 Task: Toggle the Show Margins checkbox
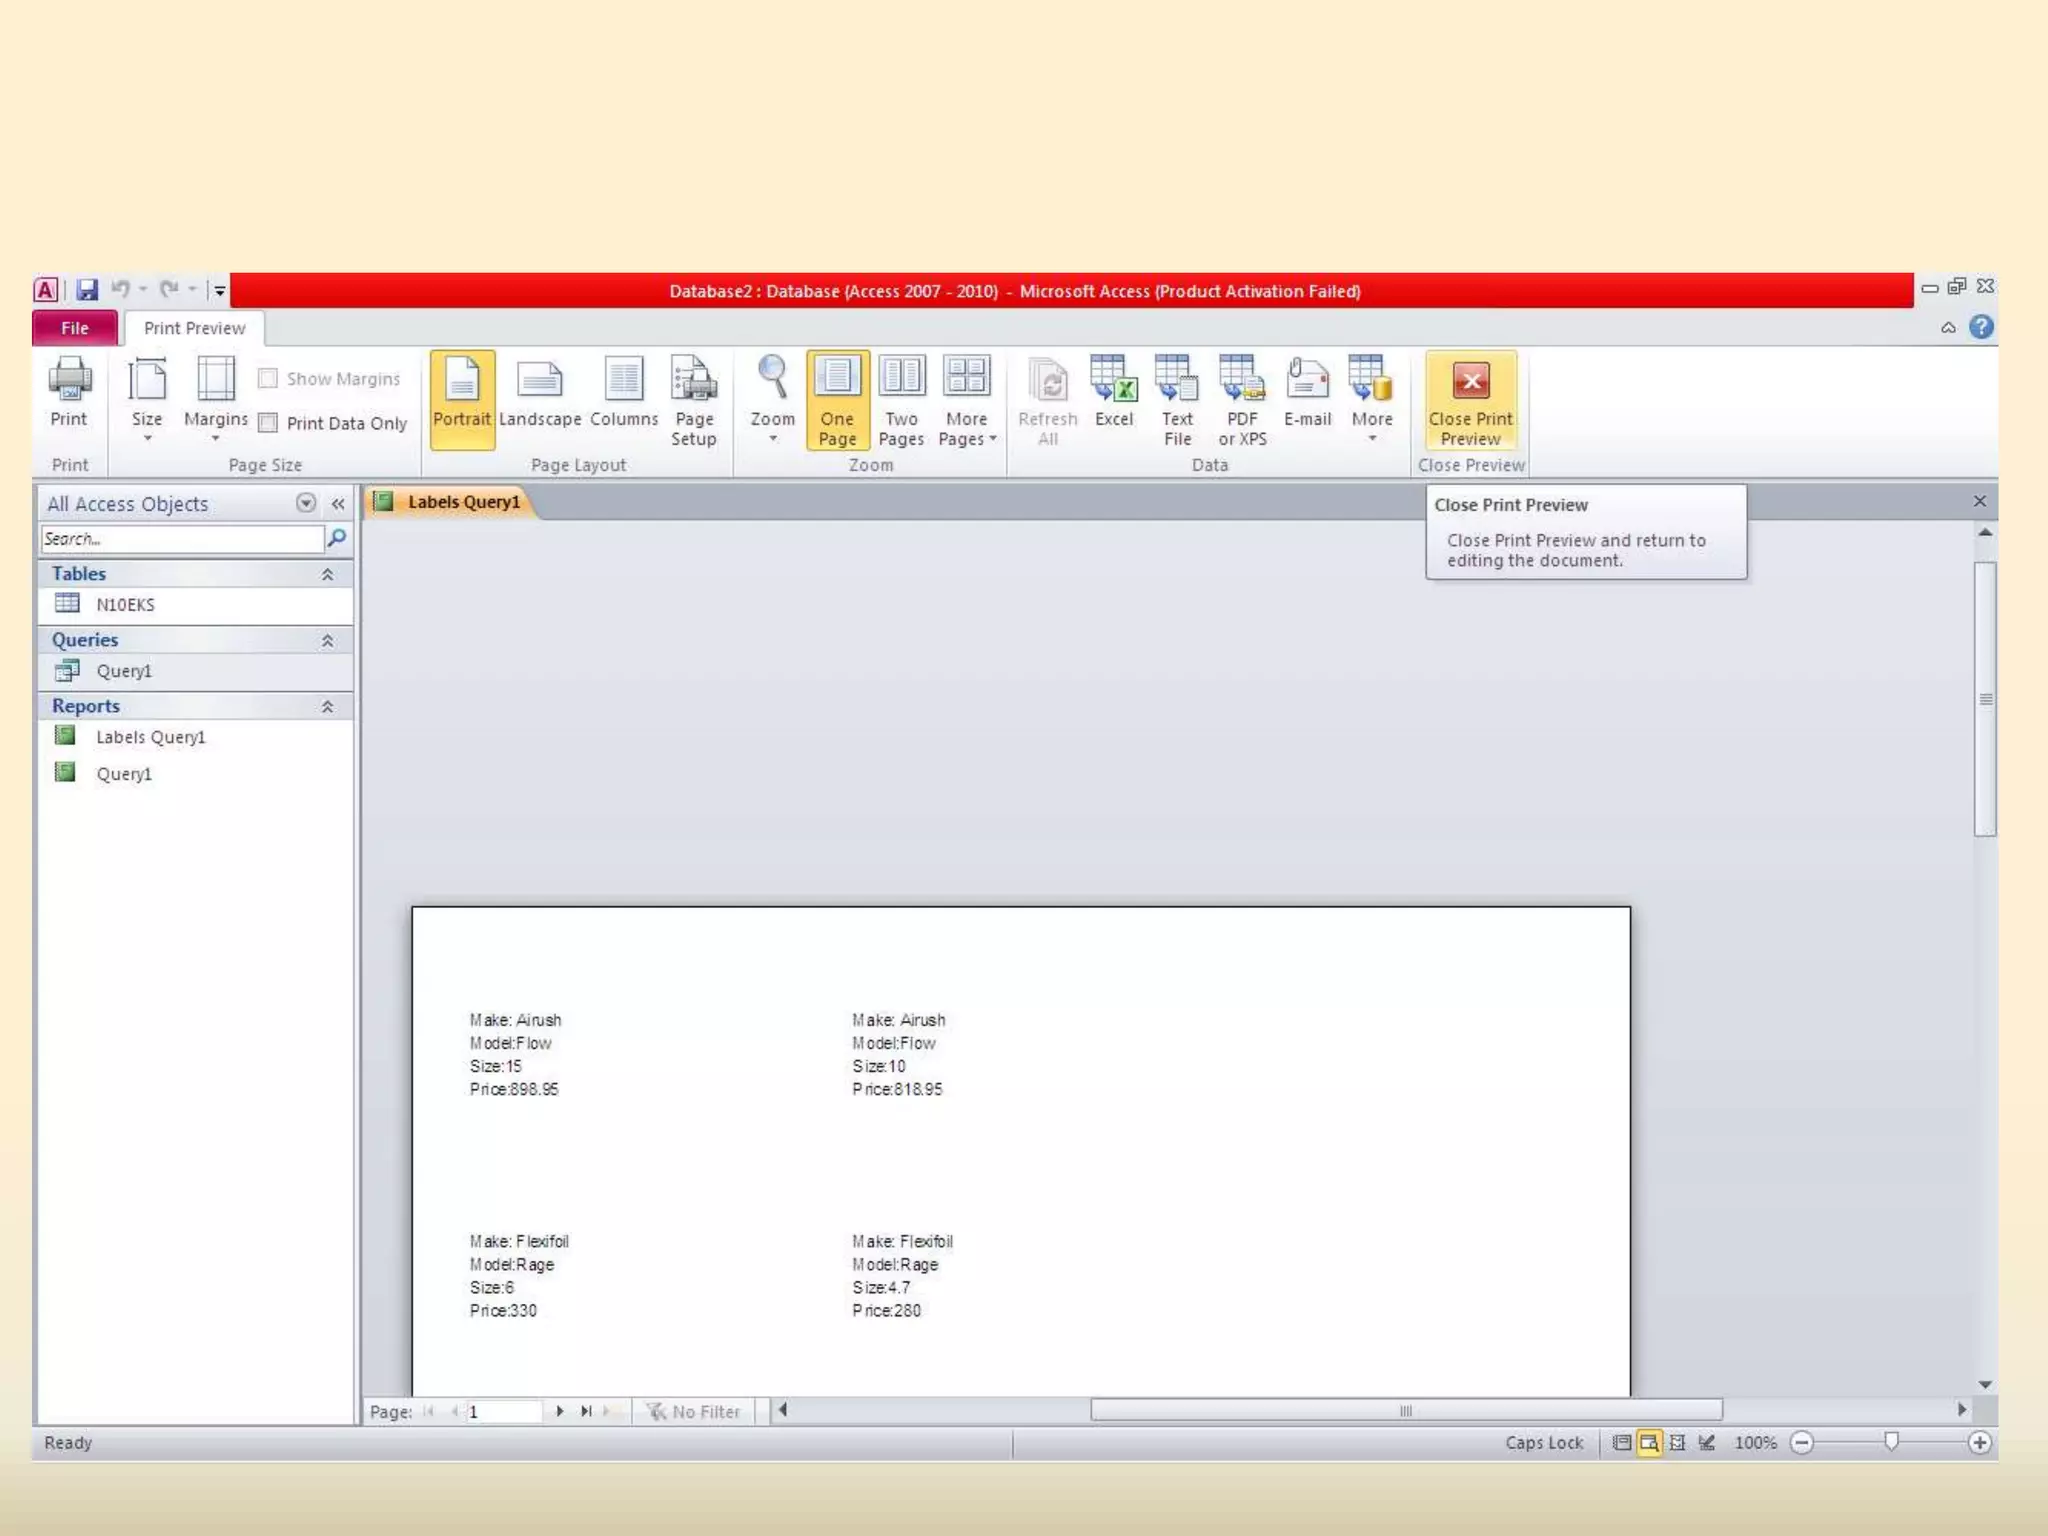click(268, 379)
